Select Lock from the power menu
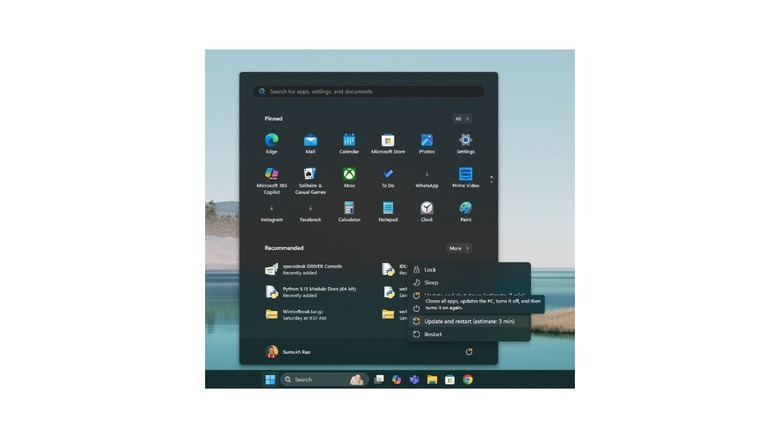780x438 pixels. pyautogui.click(x=469, y=270)
